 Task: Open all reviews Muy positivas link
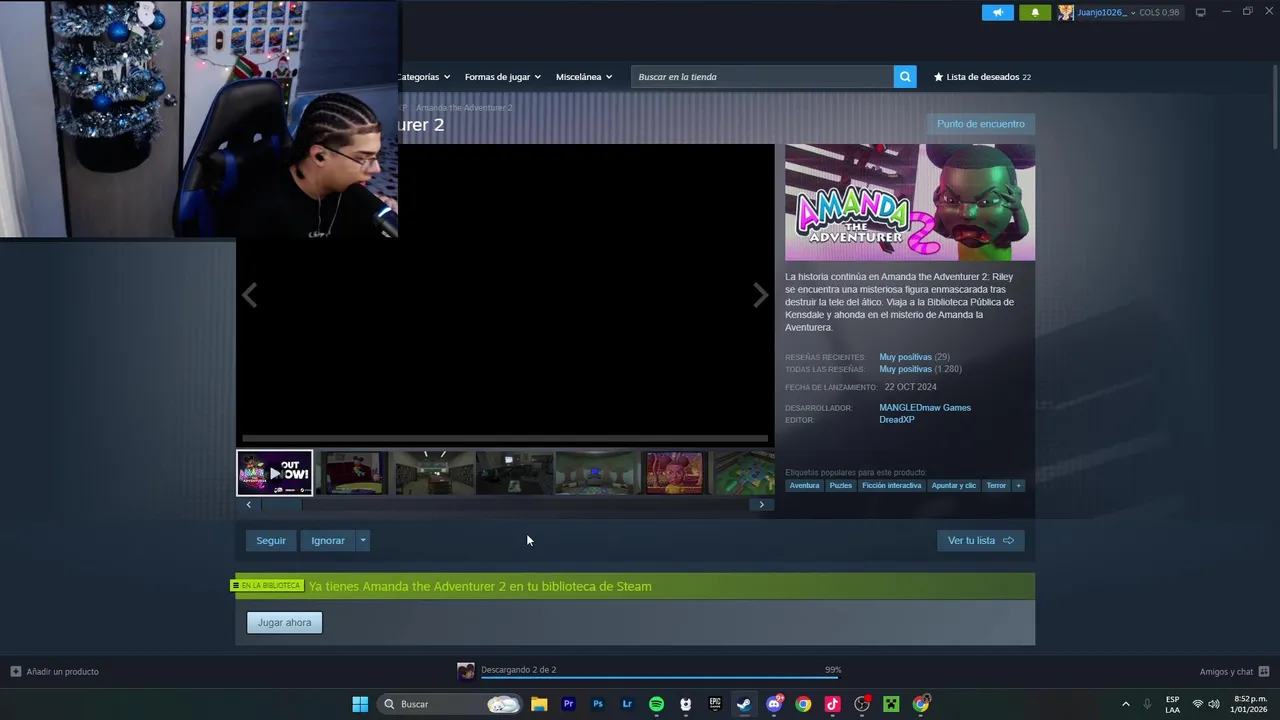coord(905,369)
